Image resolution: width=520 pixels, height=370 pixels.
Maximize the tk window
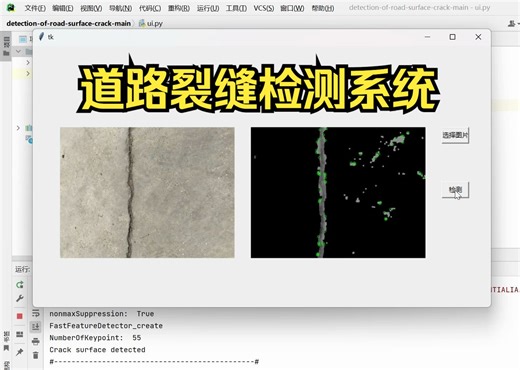452,37
